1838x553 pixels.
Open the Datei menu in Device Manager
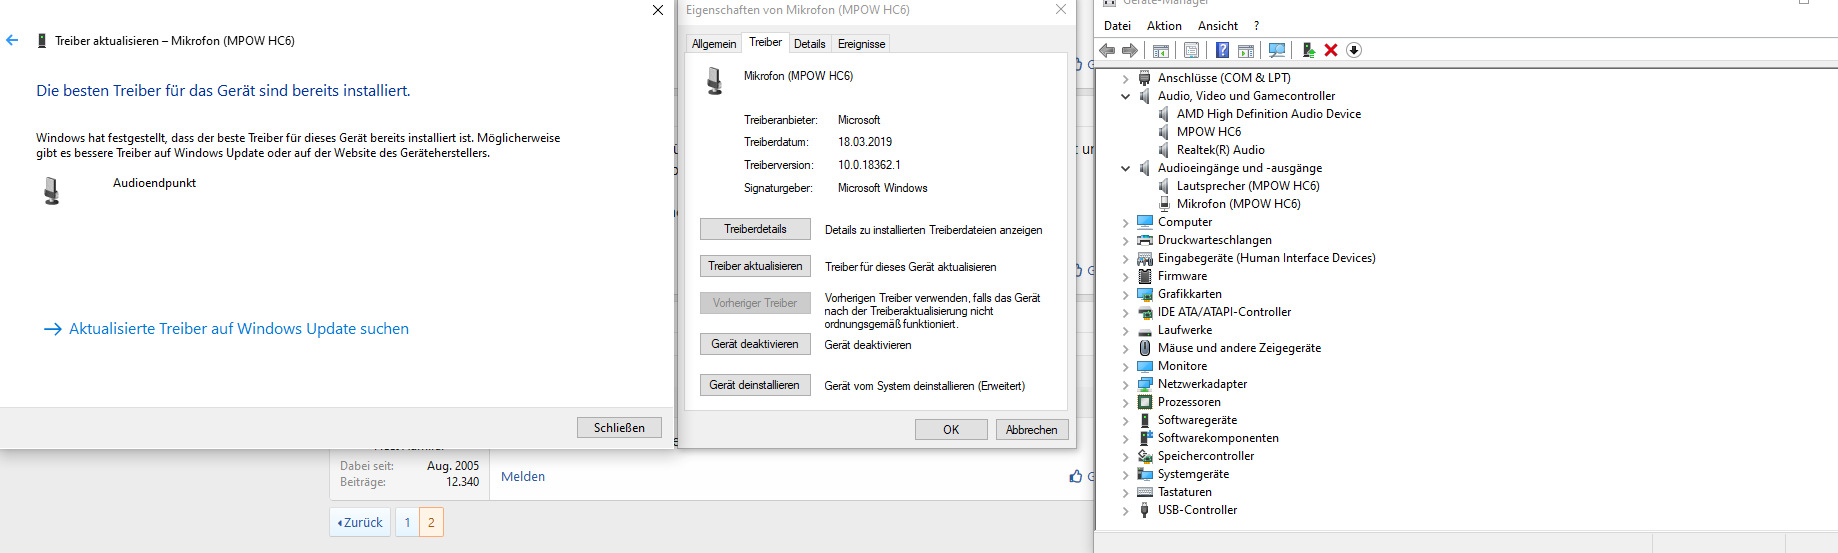[x=1117, y=26]
